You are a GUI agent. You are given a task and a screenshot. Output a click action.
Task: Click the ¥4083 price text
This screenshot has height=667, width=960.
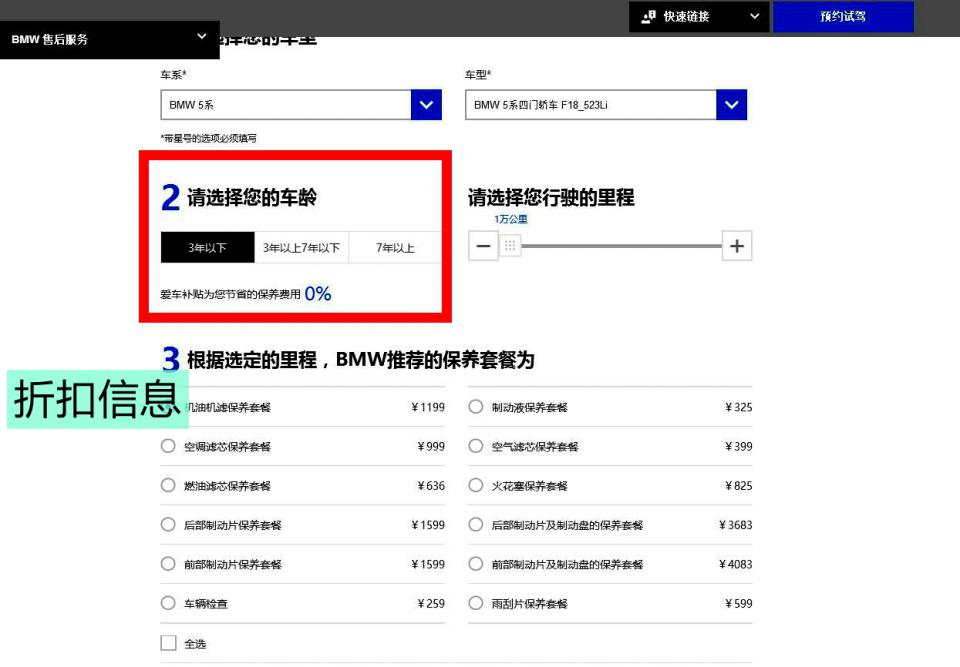pos(735,564)
